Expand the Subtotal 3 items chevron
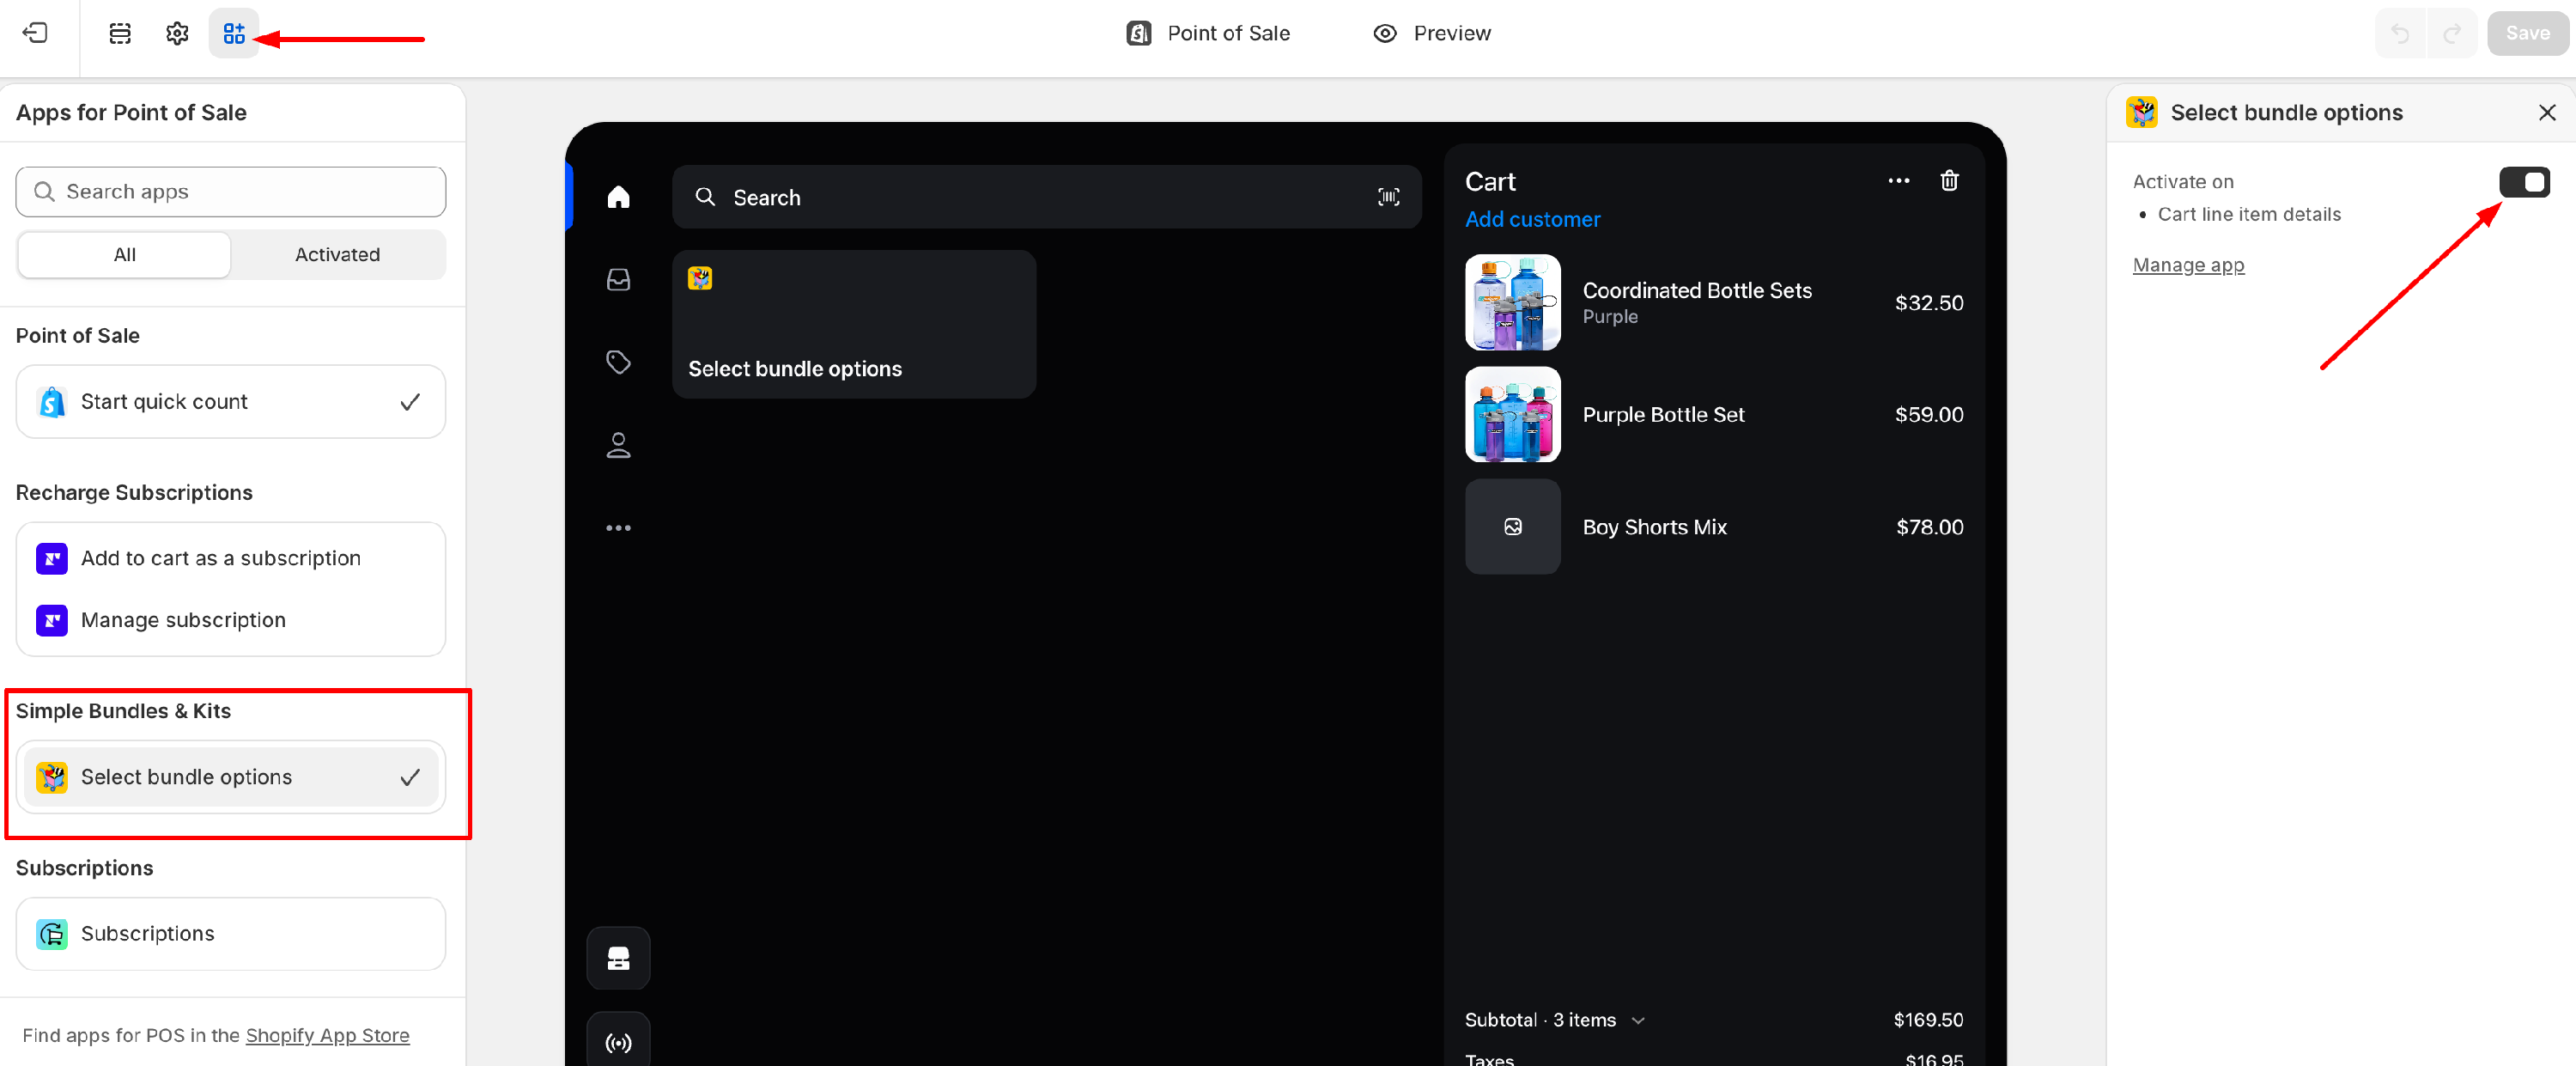Viewport: 2576px width, 1066px height. [1638, 1020]
